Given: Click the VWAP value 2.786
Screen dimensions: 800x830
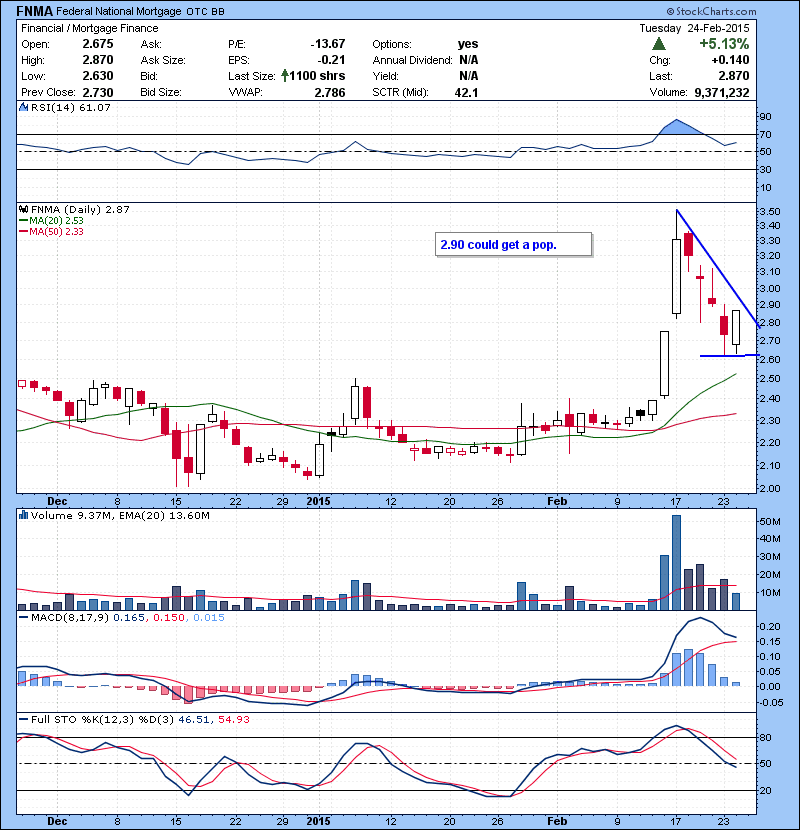Looking at the screenshot, I should click(330, 93).
